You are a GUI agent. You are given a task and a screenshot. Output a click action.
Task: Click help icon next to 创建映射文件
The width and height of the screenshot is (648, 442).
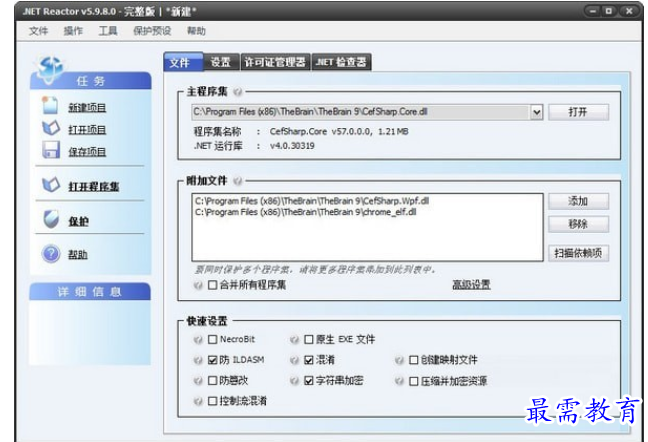(x=399, y=360)
